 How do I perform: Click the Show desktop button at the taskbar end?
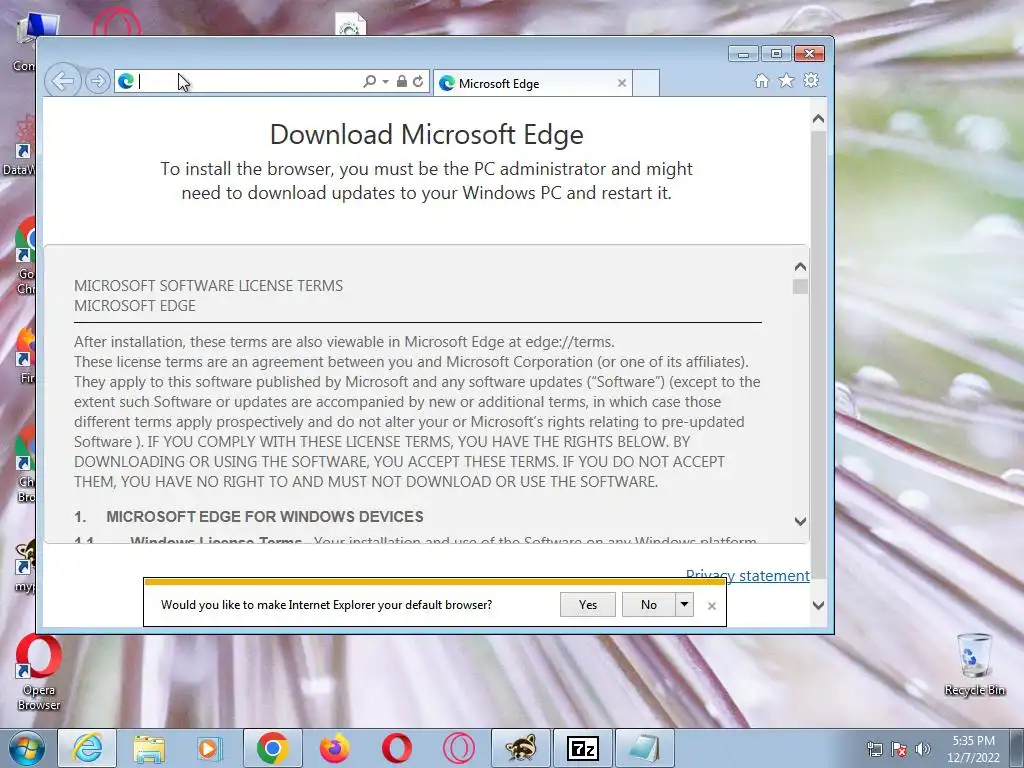tap(1017, 748)
